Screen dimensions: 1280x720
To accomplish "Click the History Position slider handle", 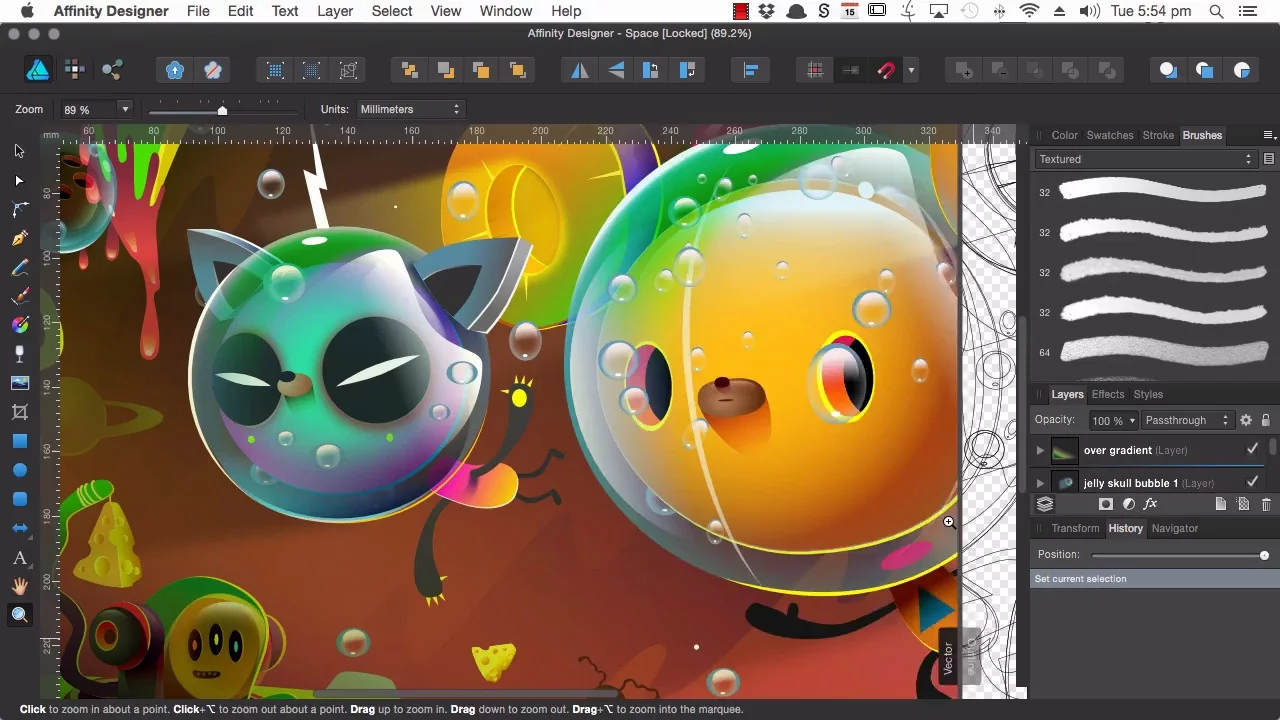I will [x=1264, y=555].
